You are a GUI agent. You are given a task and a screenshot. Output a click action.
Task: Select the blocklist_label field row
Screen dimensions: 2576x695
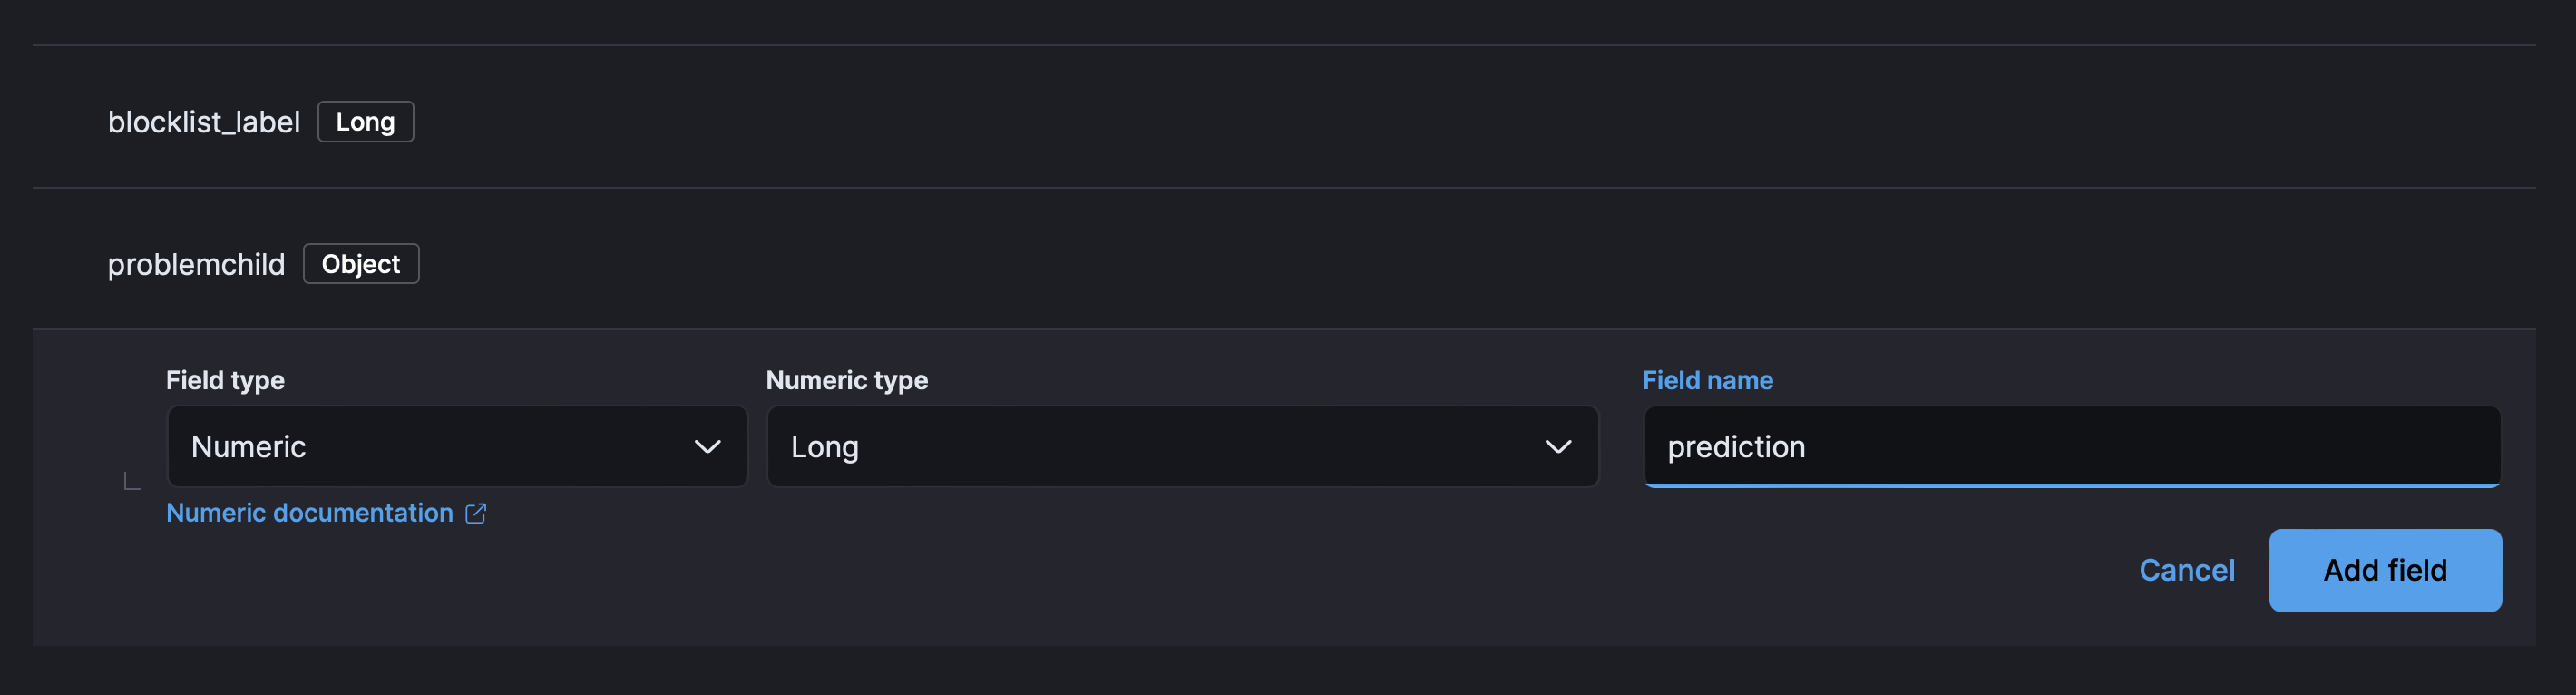point(204,122)
